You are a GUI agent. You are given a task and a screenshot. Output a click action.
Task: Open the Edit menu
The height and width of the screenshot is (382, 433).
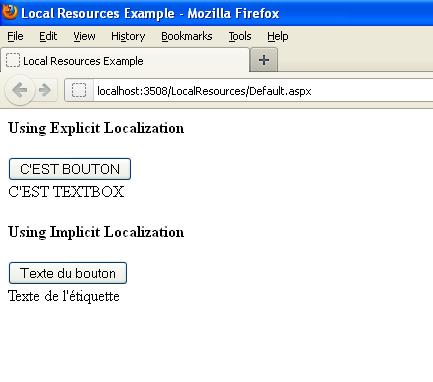tap(48, 36)
